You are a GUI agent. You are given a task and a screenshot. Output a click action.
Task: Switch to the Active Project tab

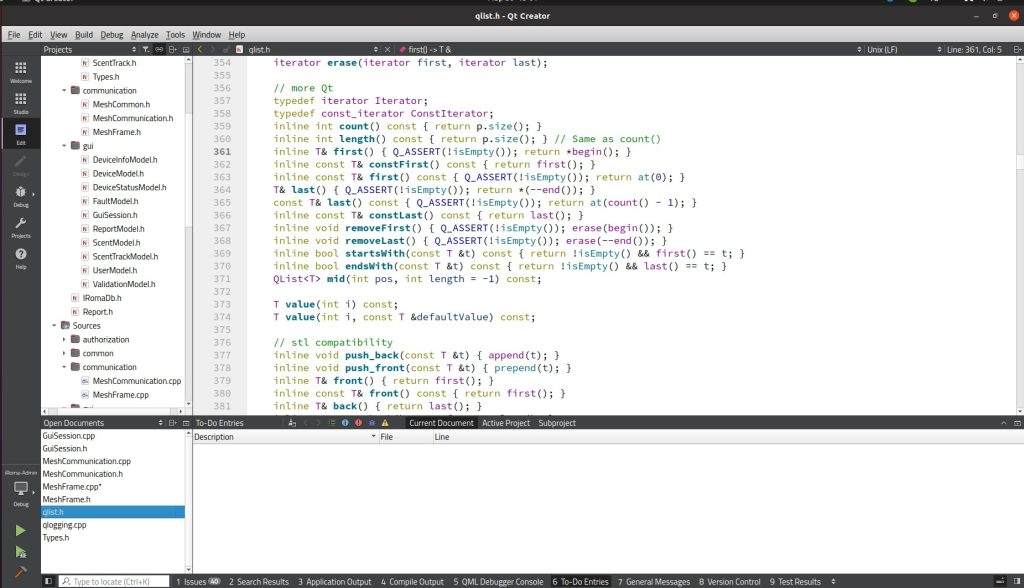pos(505,423)
